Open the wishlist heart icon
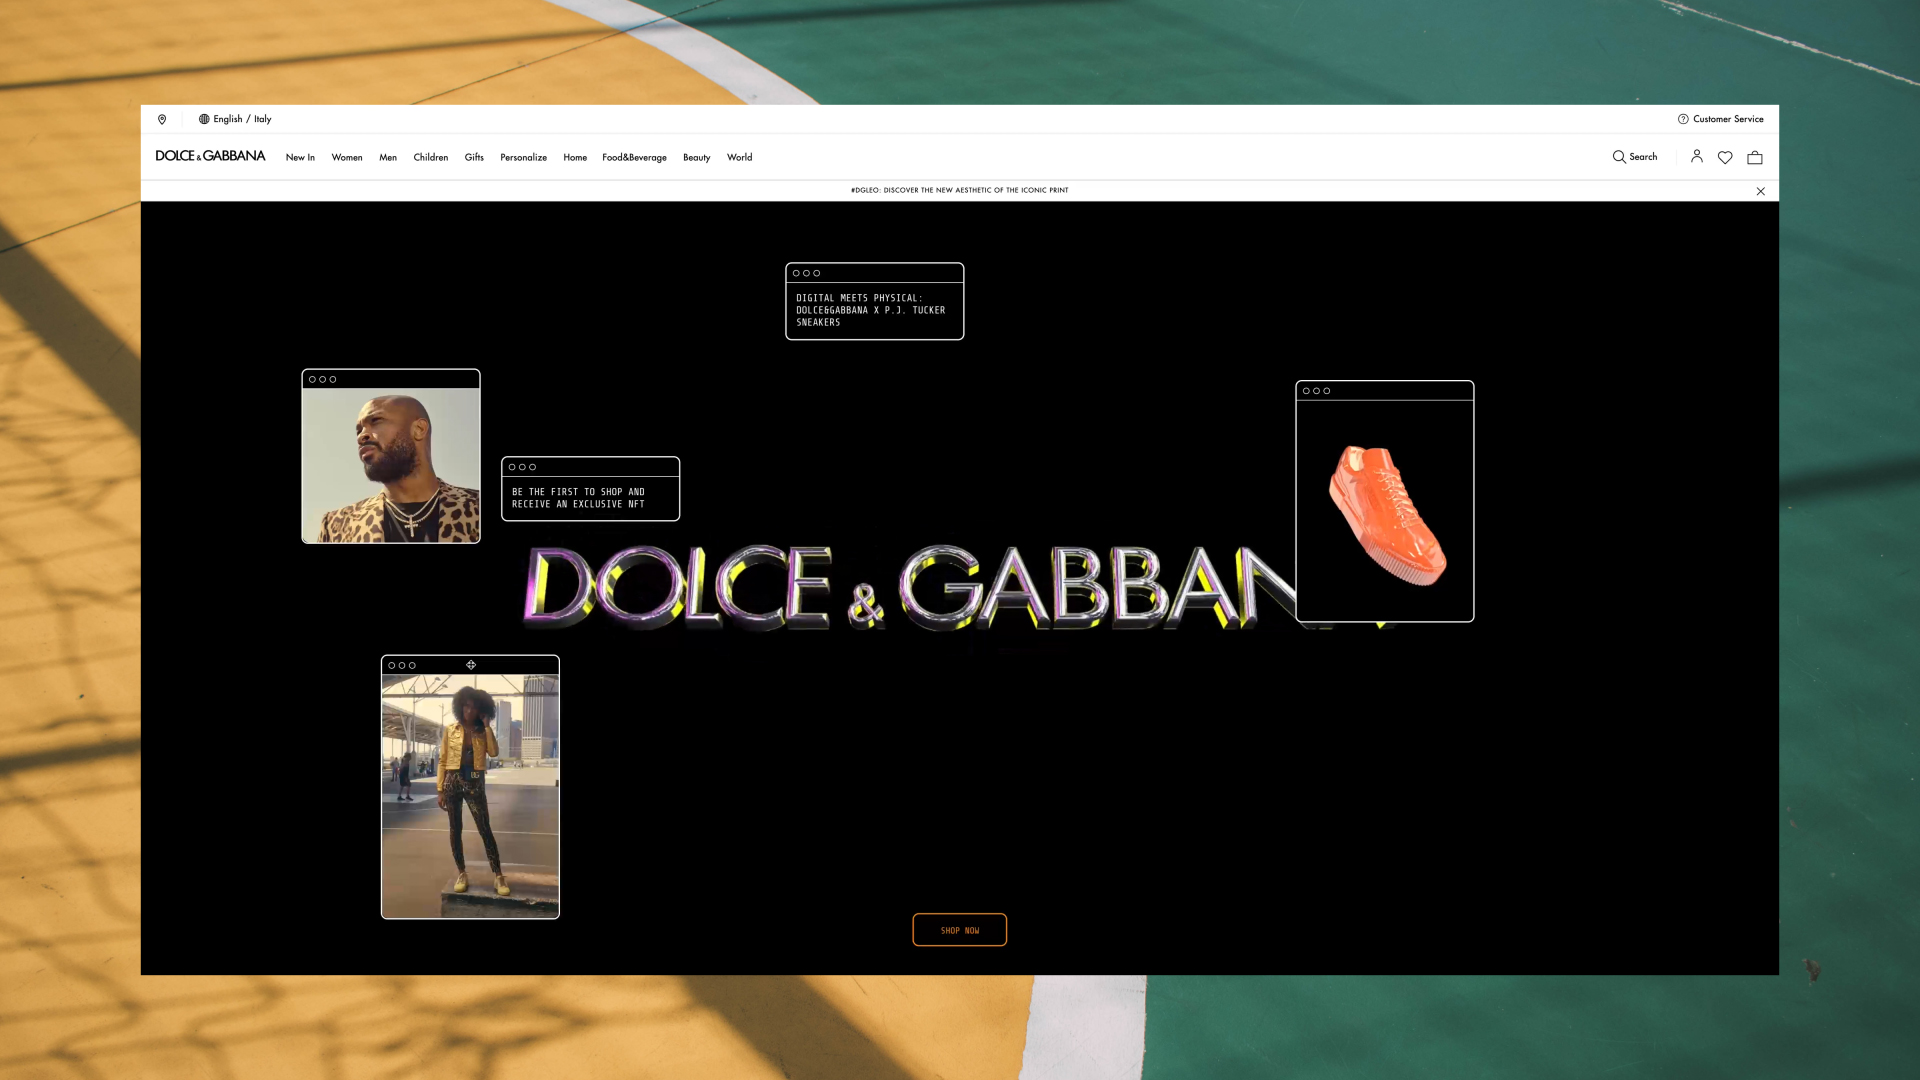 click(x=1725, y=157)
